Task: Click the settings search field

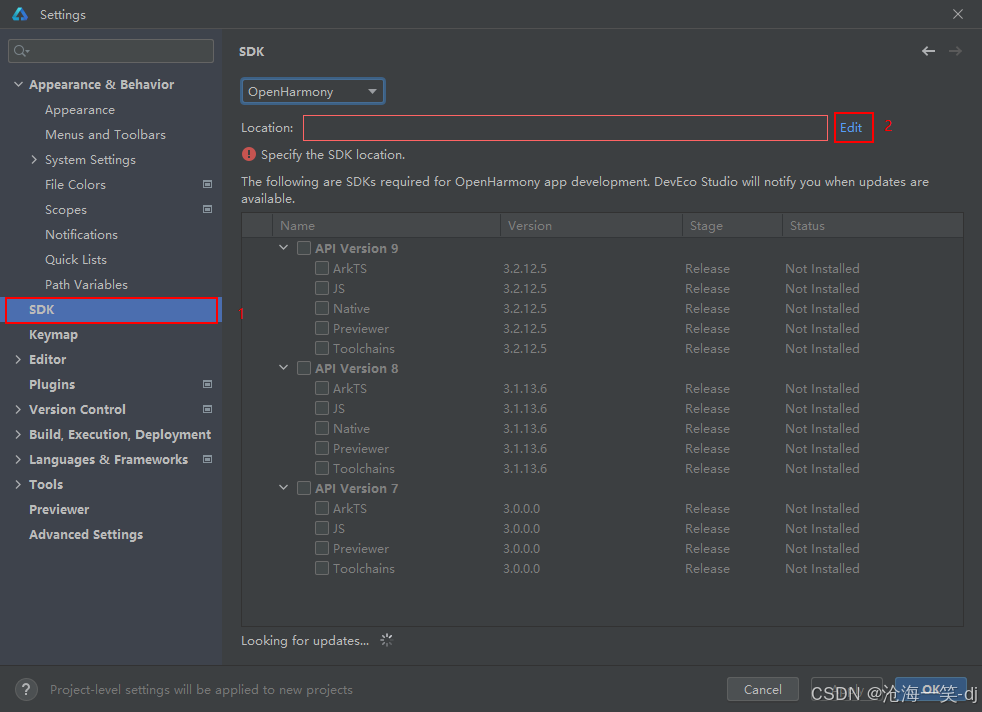Action: (x=111, y=51)
